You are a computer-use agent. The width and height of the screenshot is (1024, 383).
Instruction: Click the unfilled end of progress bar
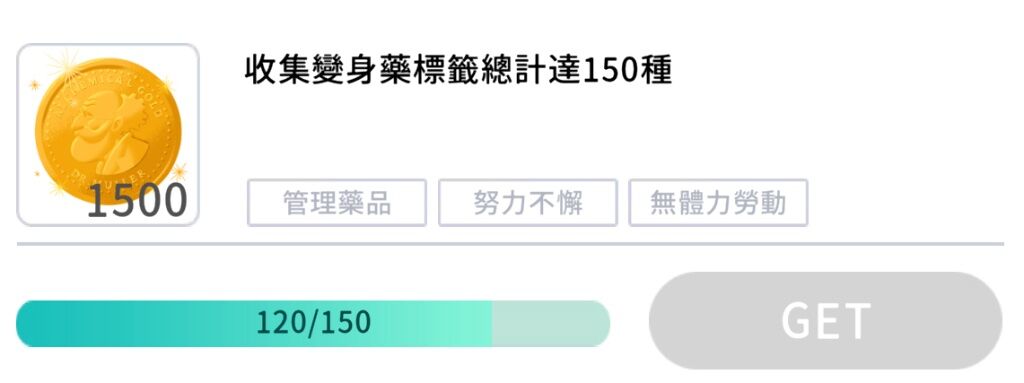(x=551, y=324)
